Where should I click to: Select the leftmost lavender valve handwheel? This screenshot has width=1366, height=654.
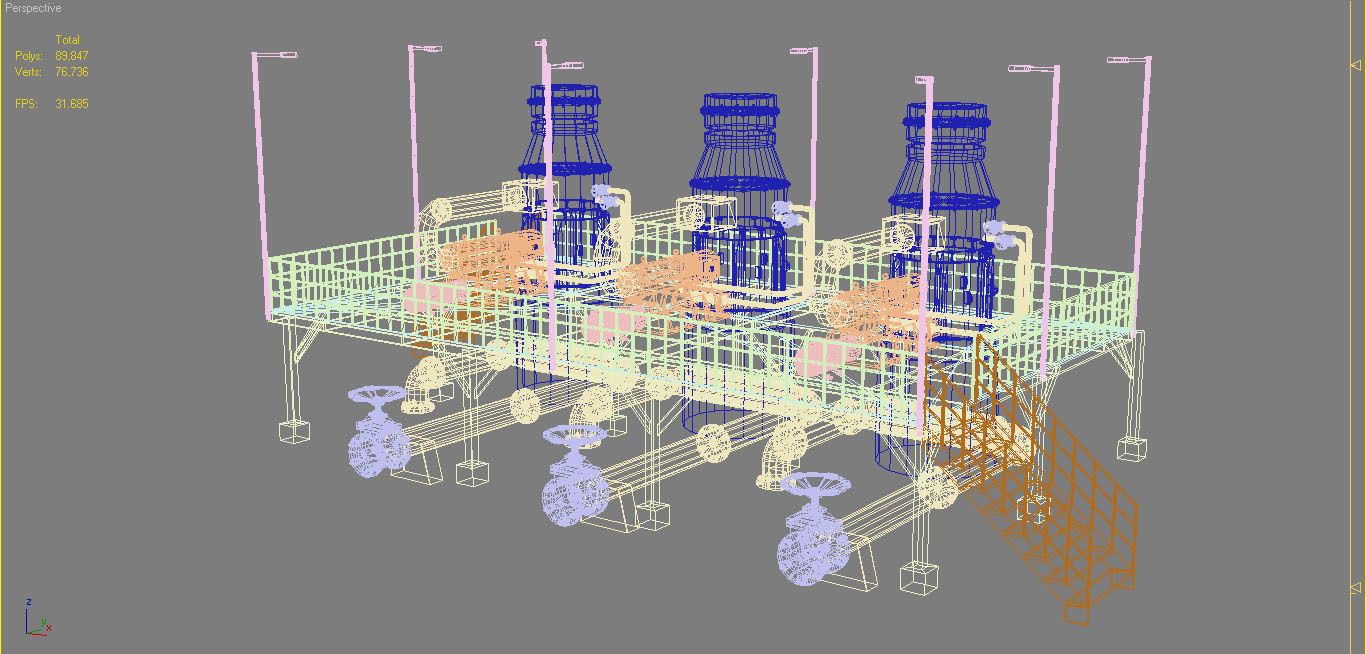(375, 397)
